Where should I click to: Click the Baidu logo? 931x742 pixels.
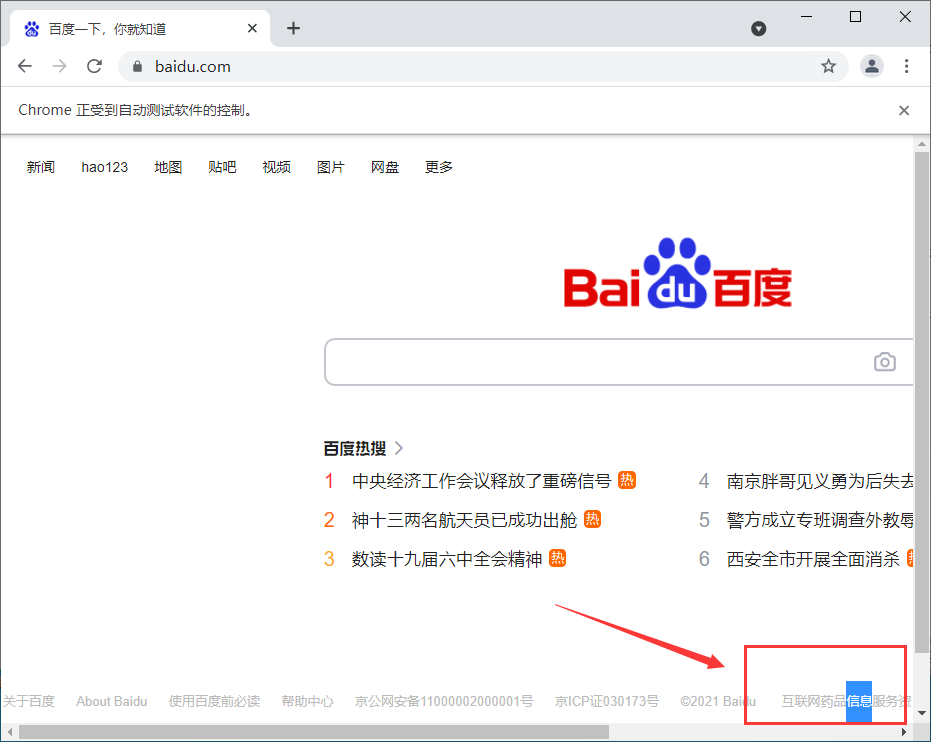pos(677,280)
